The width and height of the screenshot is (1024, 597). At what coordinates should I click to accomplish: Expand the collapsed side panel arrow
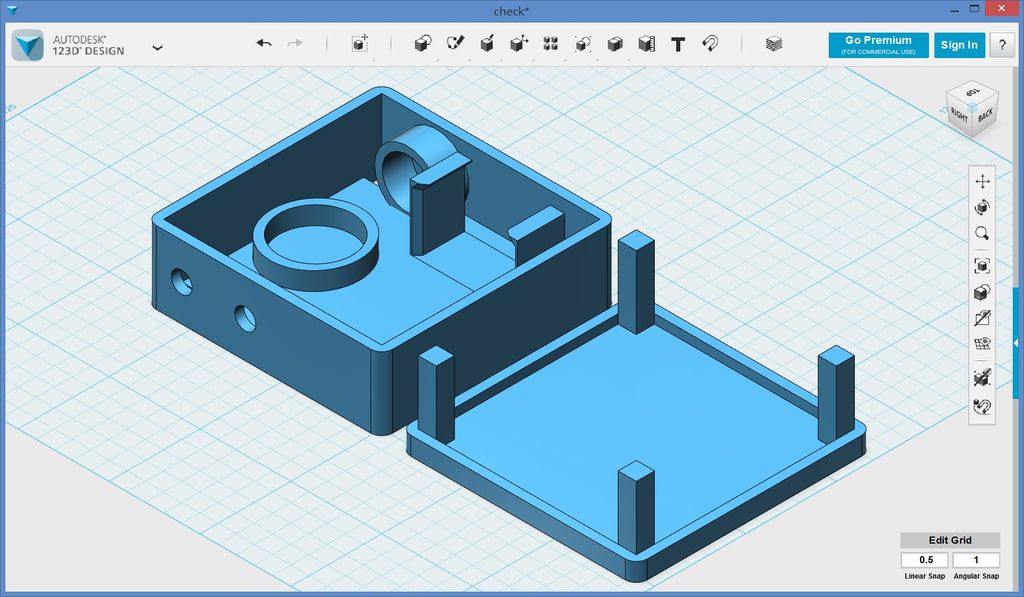coord(1016,342)
